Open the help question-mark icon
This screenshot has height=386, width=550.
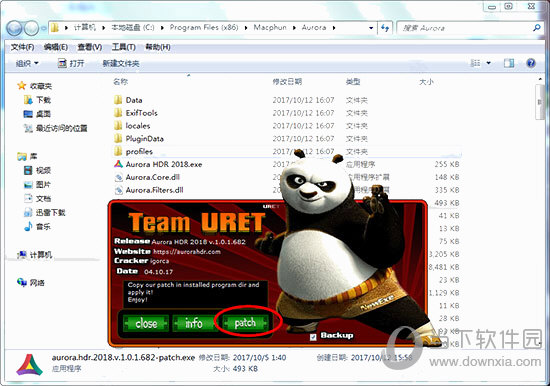531,63
